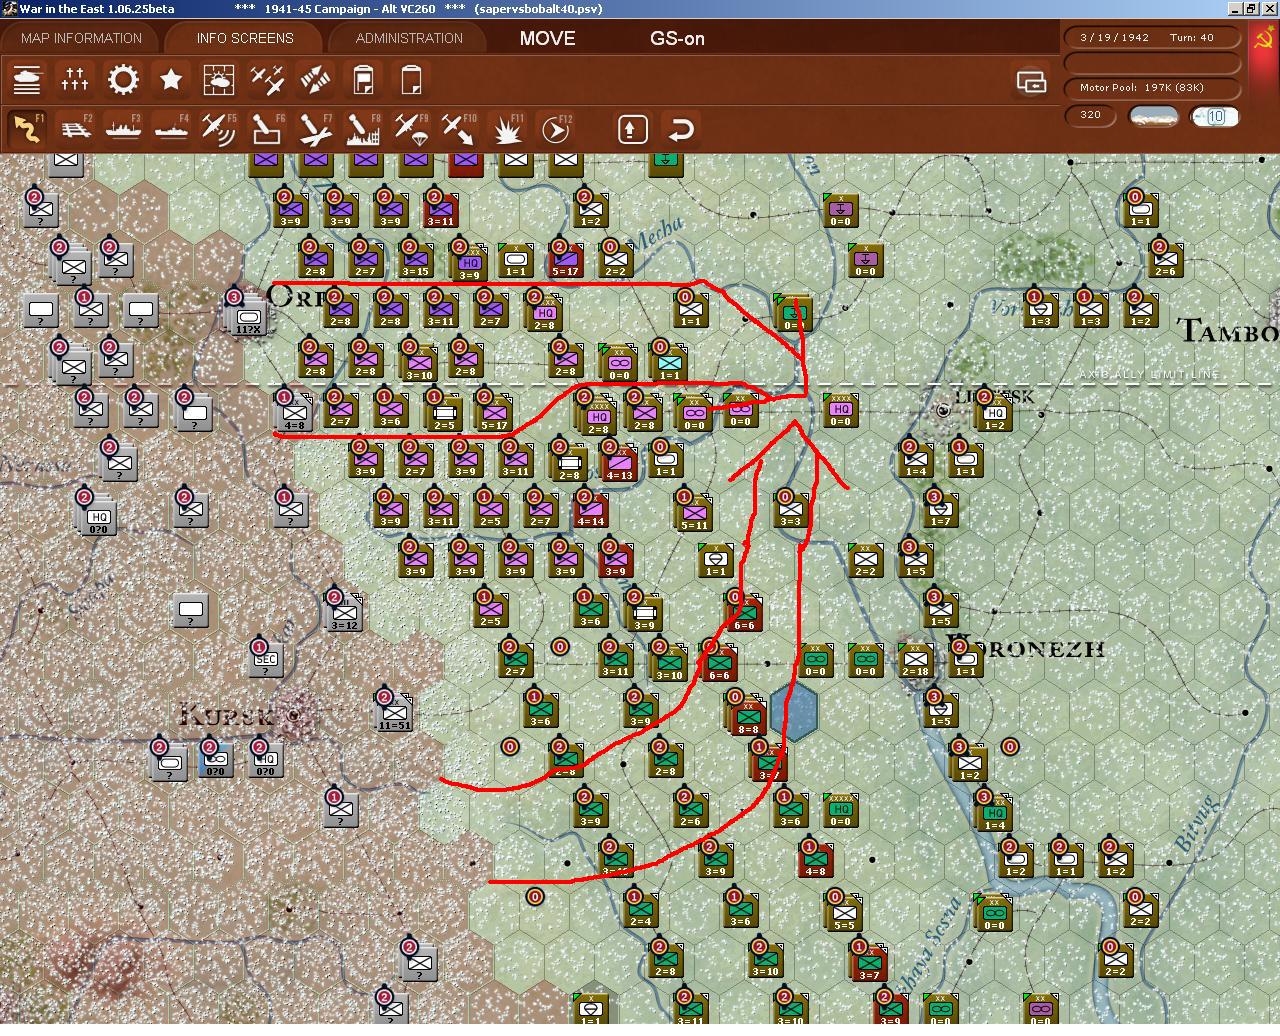Select the green XXXX HQ 0=0 counter

(841, 809)
